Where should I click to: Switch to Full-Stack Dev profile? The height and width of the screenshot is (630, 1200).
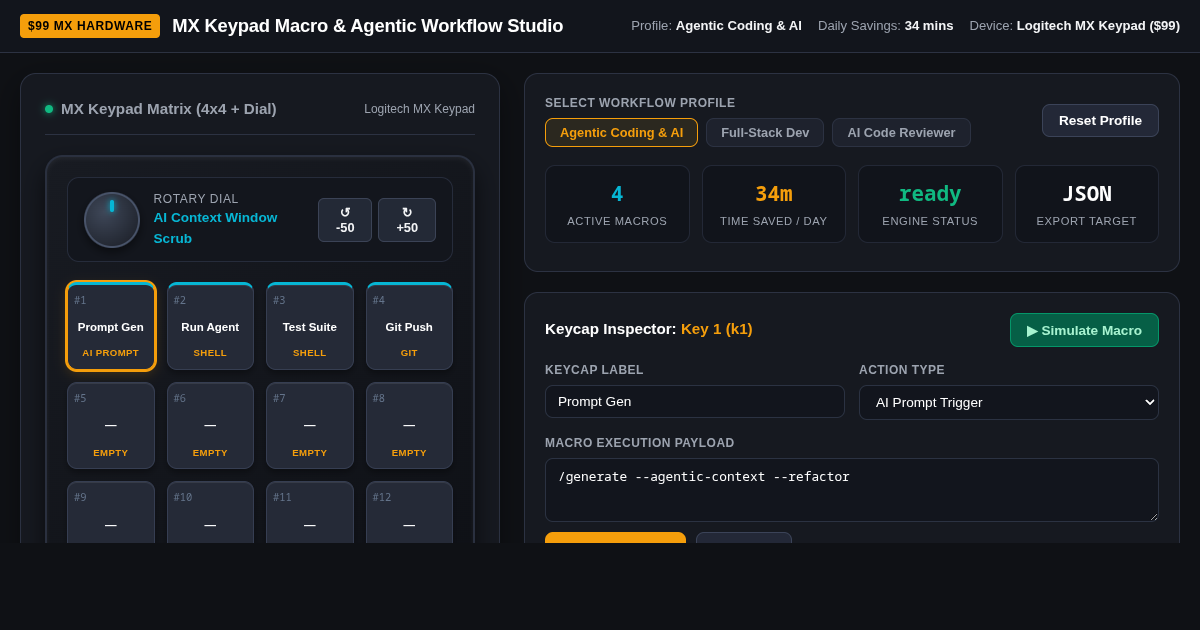tap(765, 132)
